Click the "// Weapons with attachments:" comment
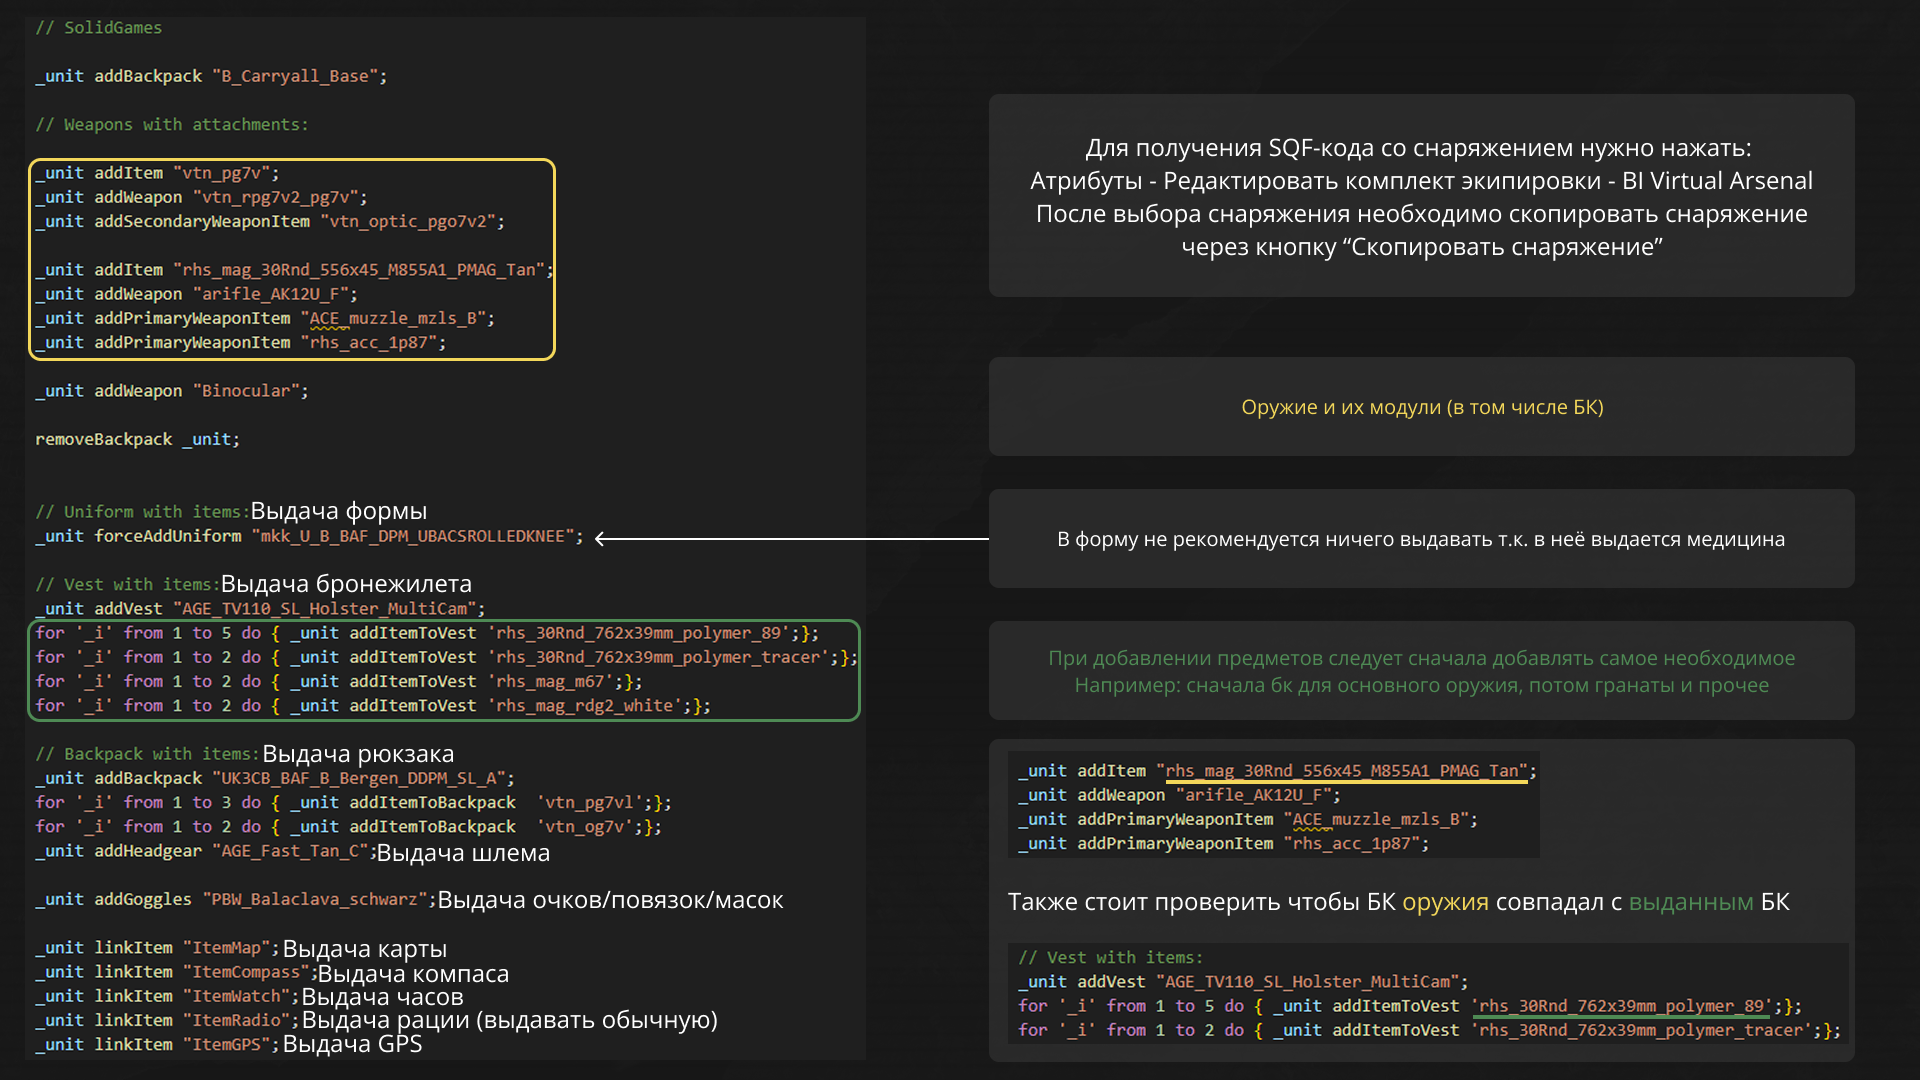Viewport: 1920px width, 1080px height. (172, 125)
